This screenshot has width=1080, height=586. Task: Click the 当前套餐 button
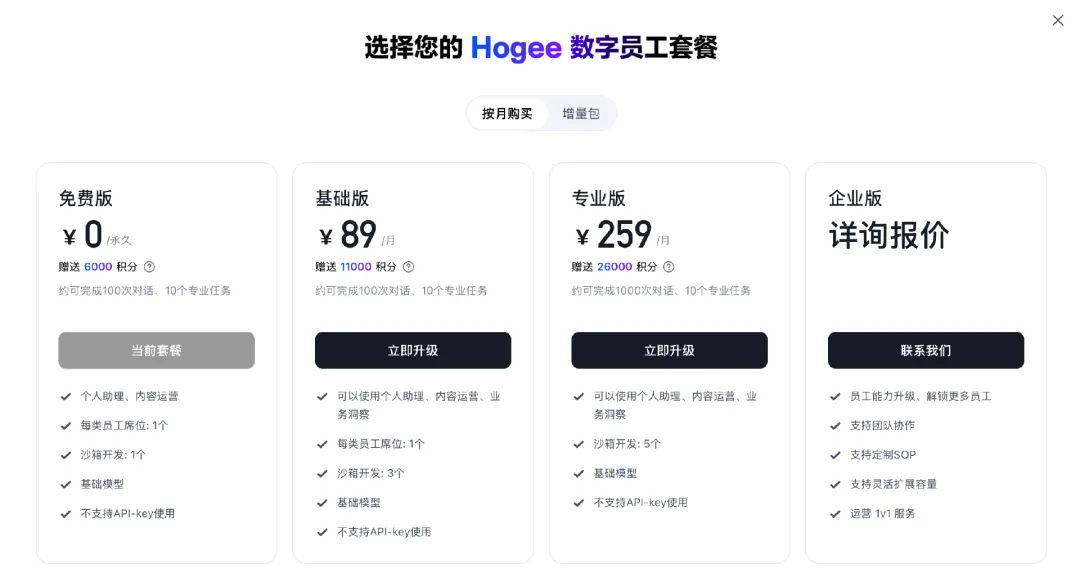(156, 351)
